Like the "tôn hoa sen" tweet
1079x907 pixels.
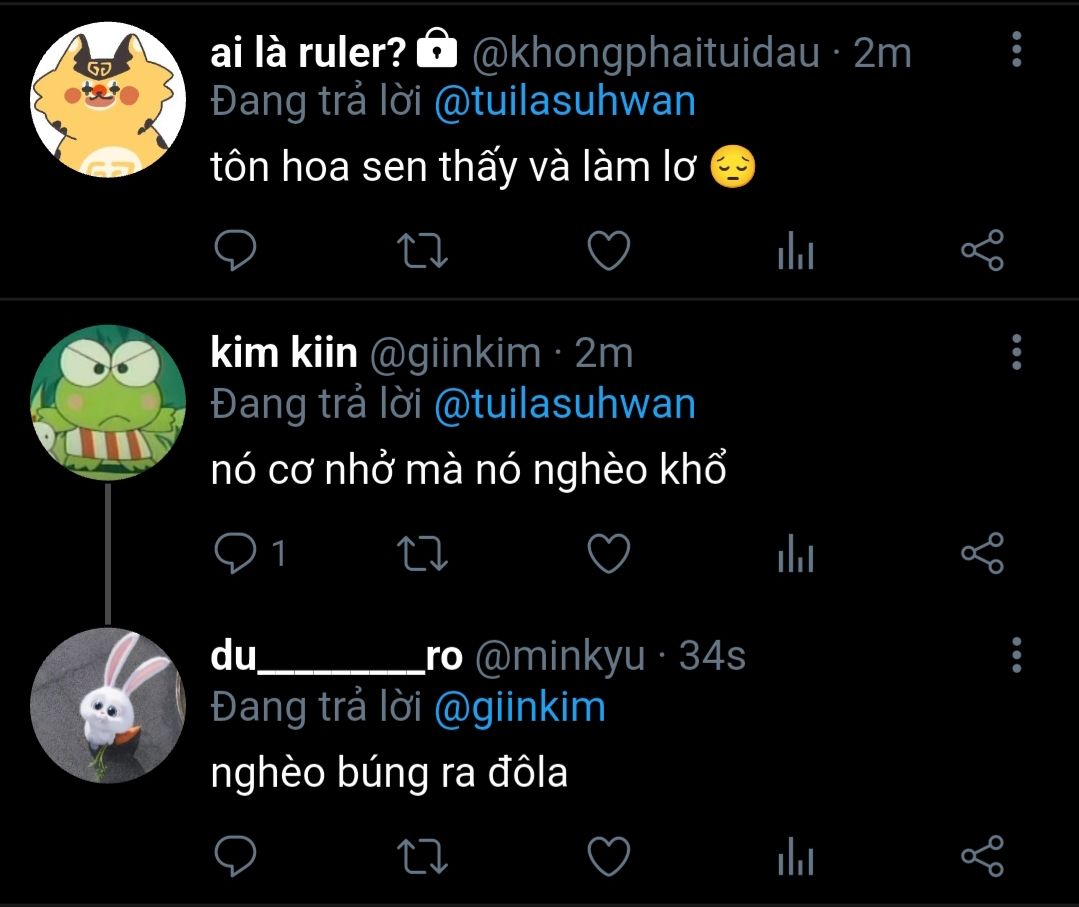click(607, 251)
